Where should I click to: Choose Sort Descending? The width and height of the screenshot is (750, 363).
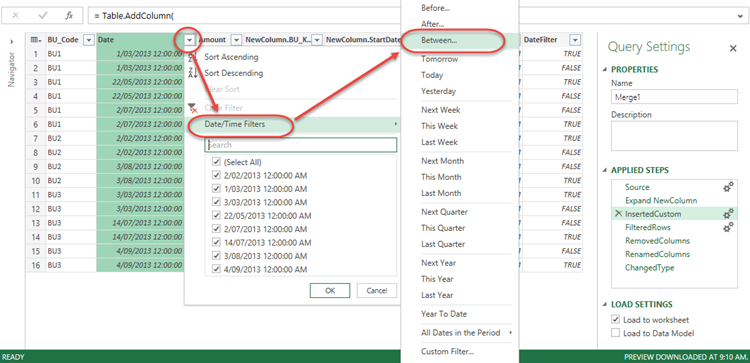233,73
